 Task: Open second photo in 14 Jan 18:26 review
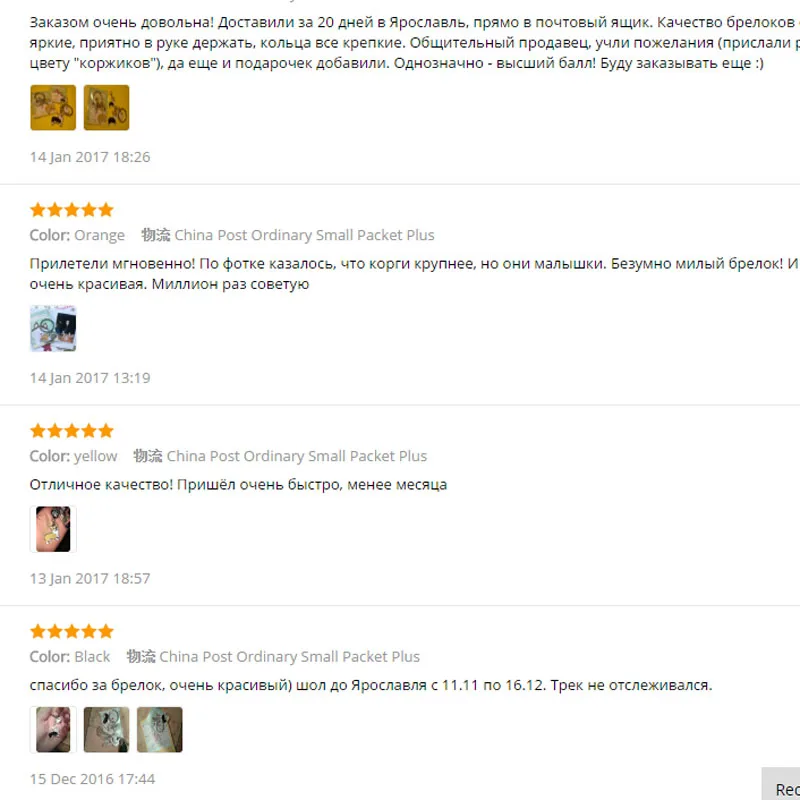tap(106, 108)
